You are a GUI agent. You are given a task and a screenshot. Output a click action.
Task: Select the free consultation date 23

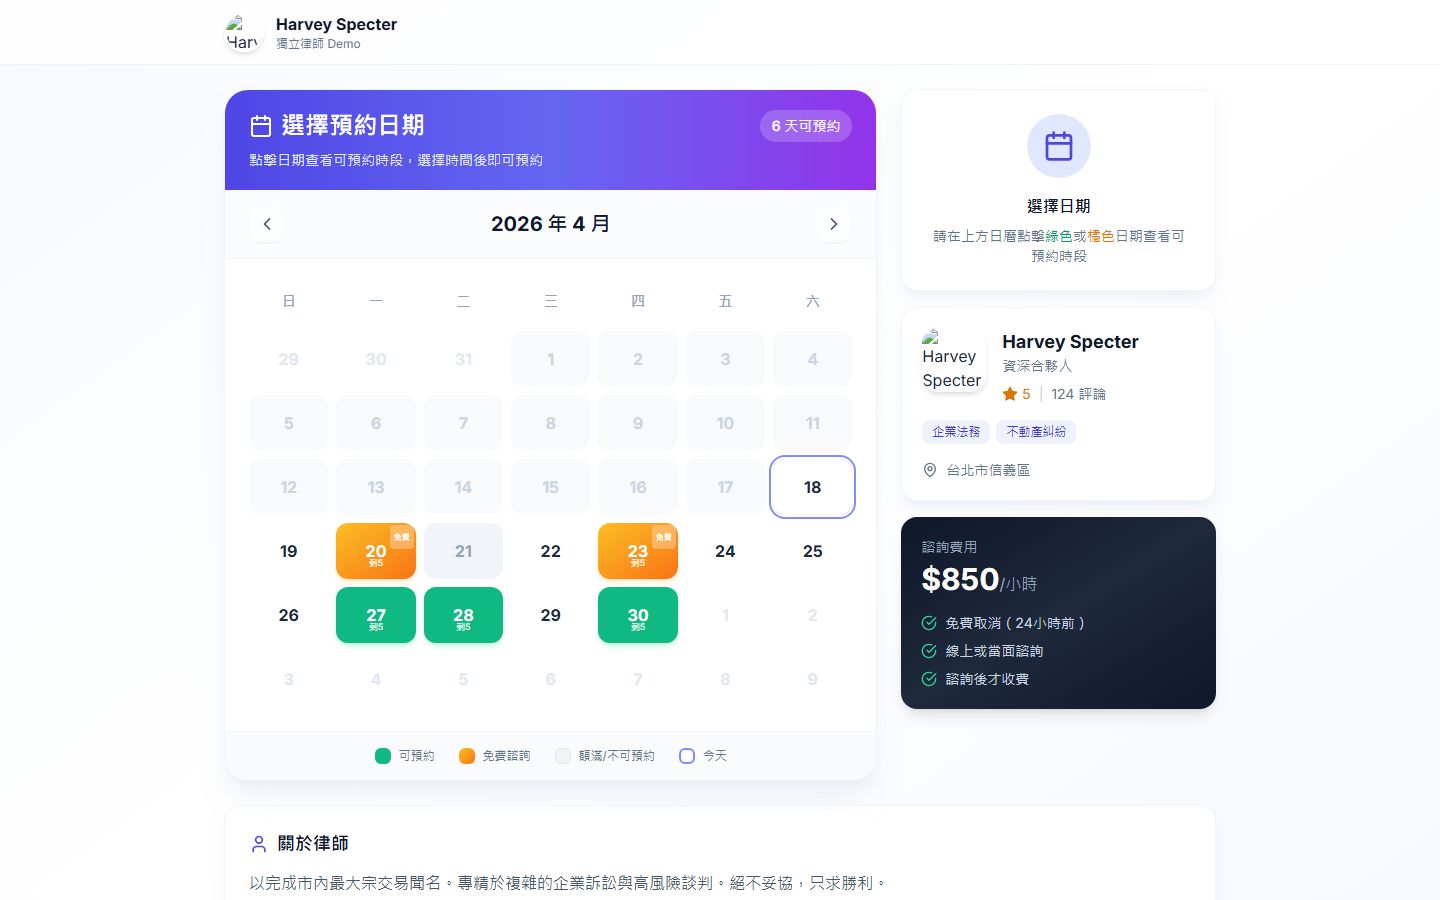point(638,551)
